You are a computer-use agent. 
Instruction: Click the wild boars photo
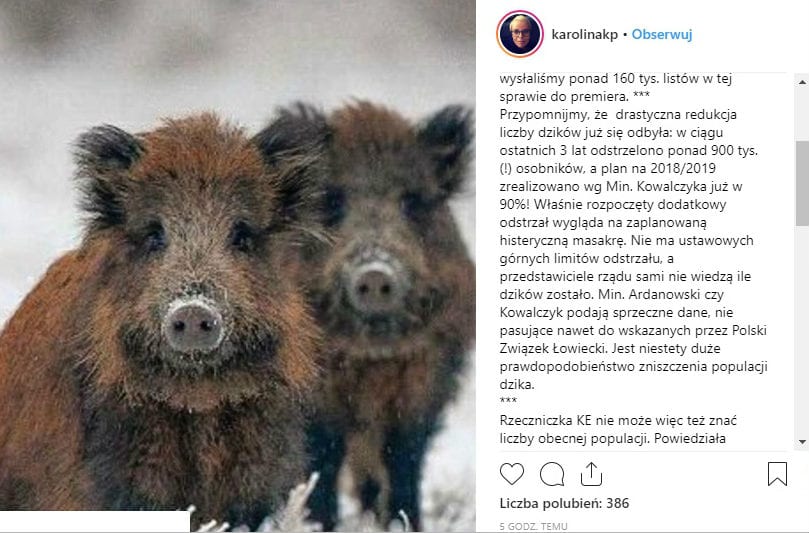[238, 266]
